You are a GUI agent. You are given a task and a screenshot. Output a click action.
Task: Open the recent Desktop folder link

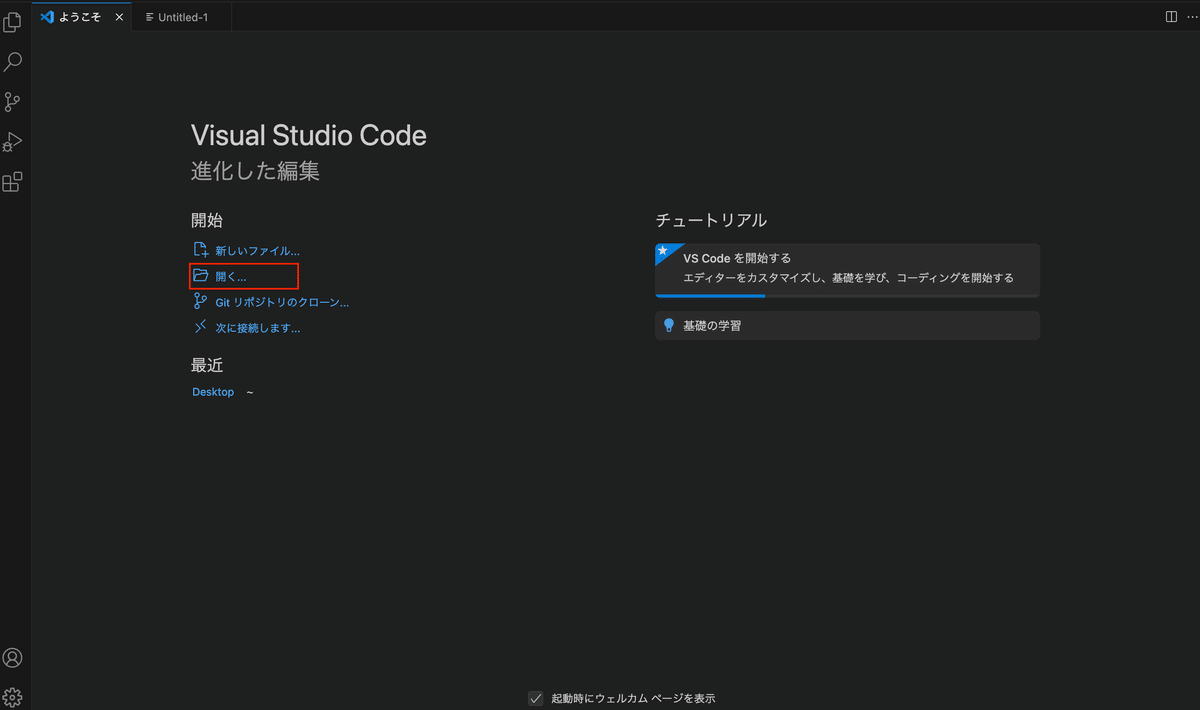tap(213, 392)
